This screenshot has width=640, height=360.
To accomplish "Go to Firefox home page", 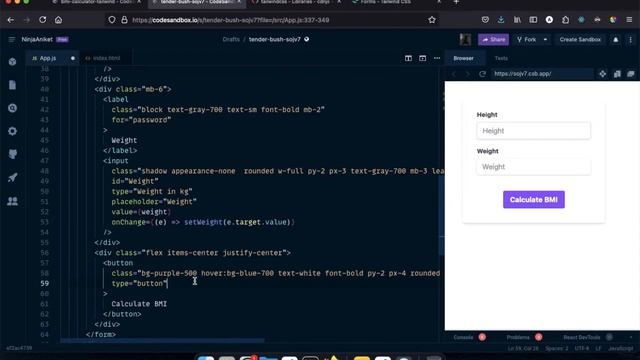I will [58, 20].
